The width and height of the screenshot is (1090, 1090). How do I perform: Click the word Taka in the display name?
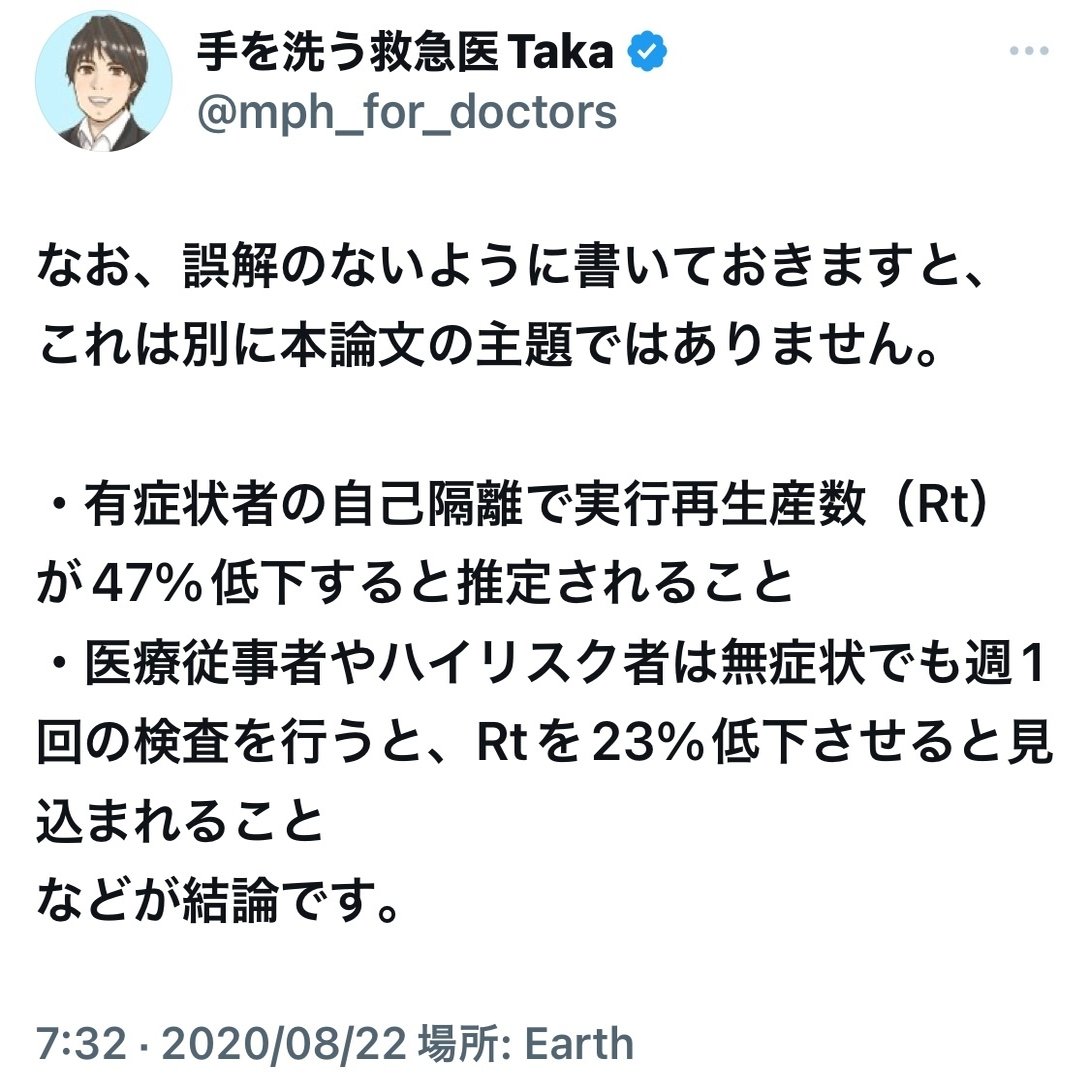point(561,52)
